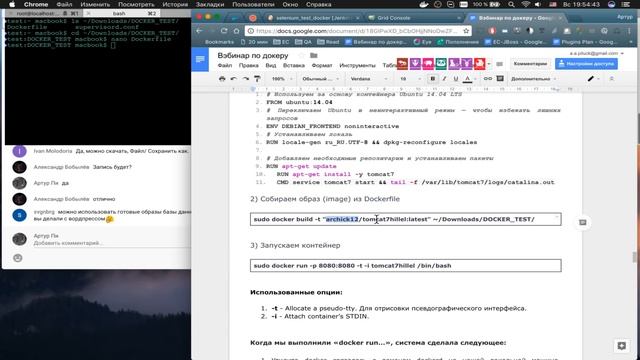Expand the collaborator avatars list arrow
The height and width of the screenshot is (360, 640).
coord(489,64)
